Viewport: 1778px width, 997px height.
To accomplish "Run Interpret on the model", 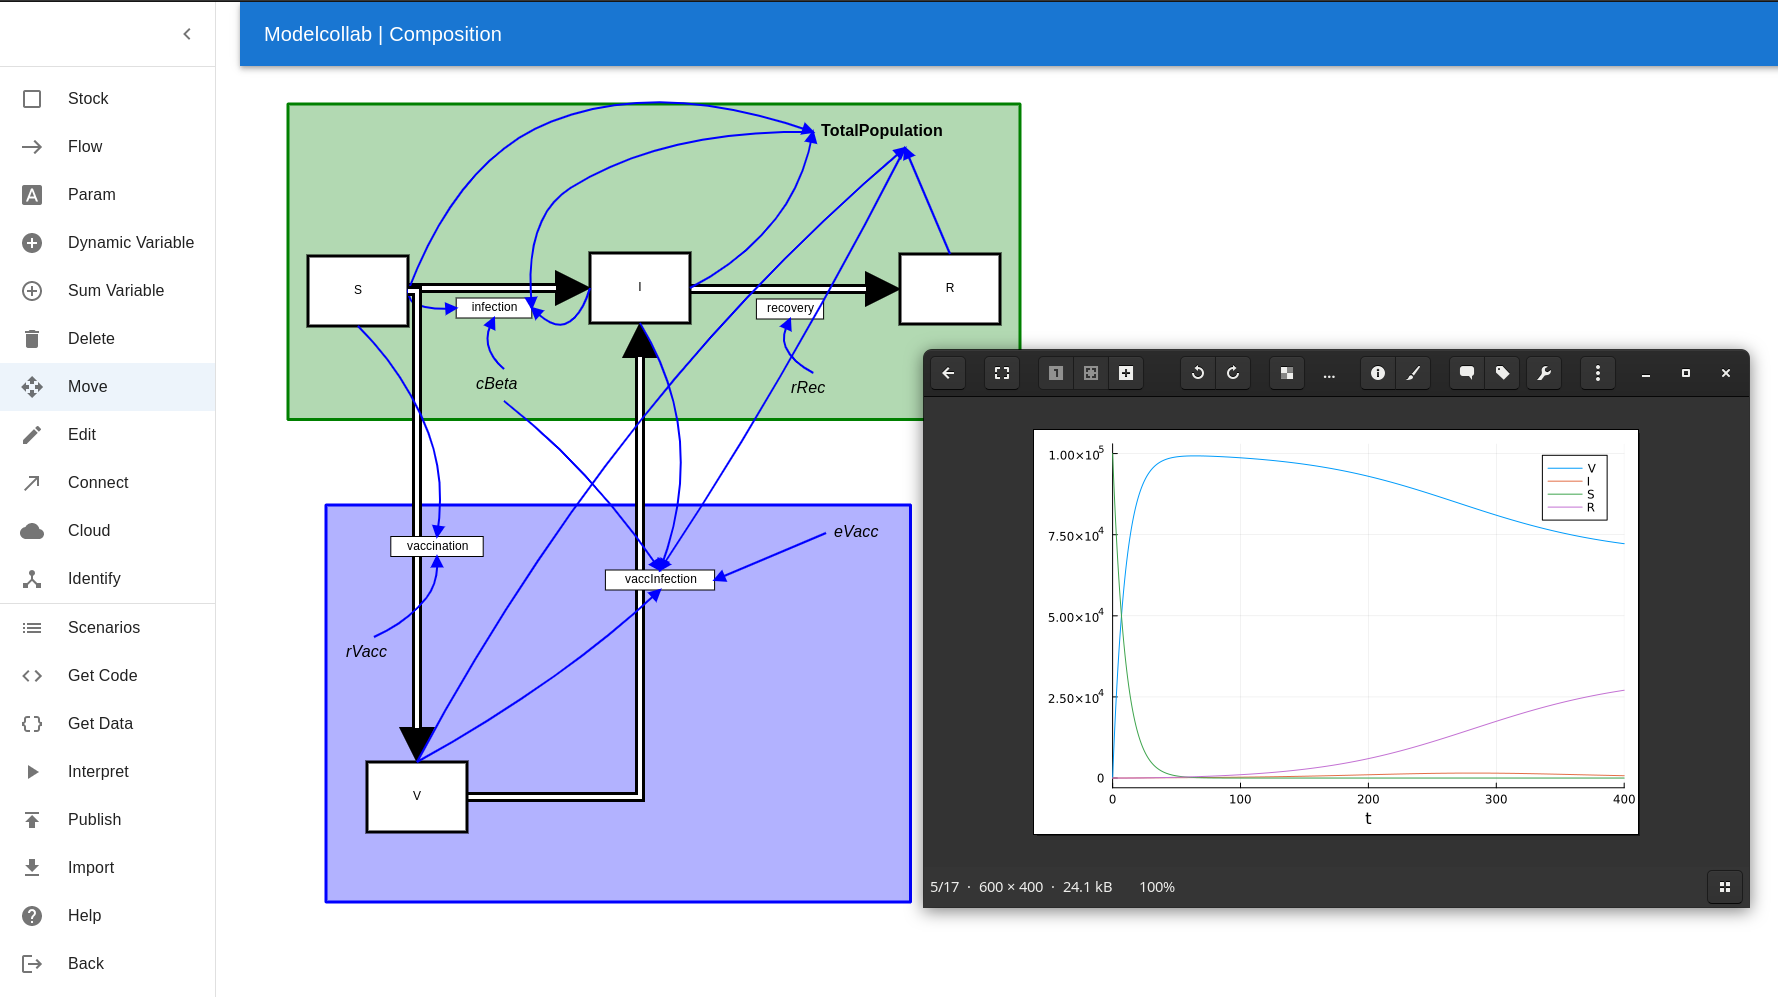I will pyautogui.click(x=98, y=771).
